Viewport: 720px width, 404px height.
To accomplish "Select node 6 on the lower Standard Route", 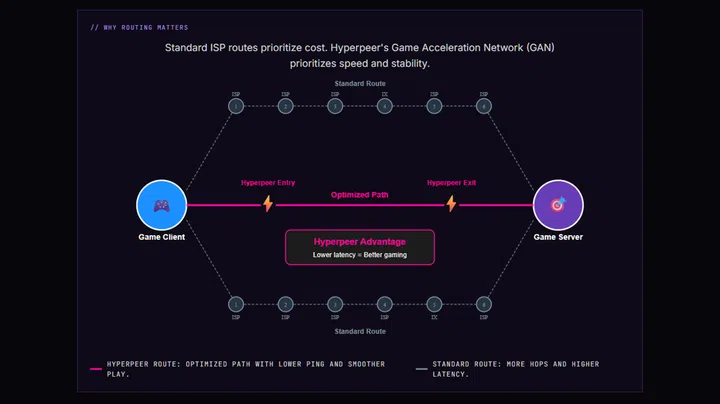I will coord(484,304).
